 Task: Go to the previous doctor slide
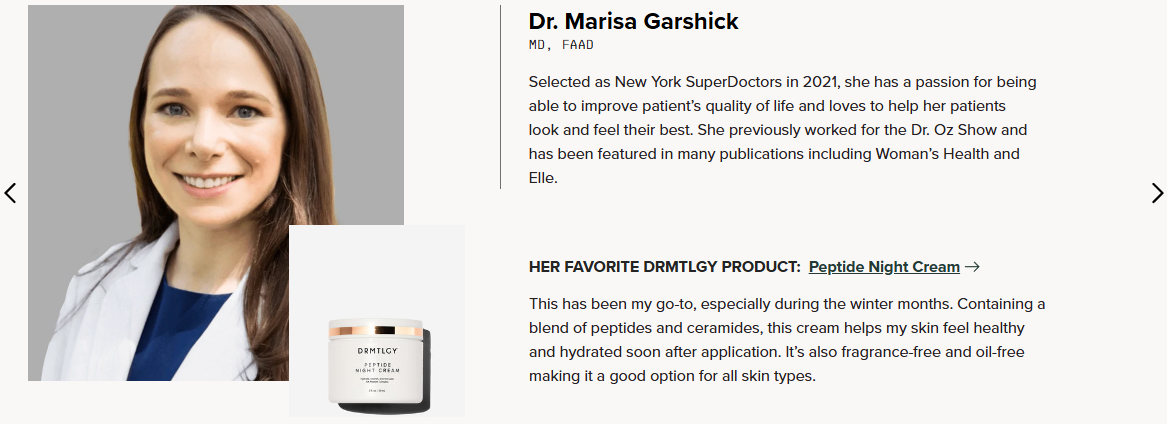coord(11,193)
